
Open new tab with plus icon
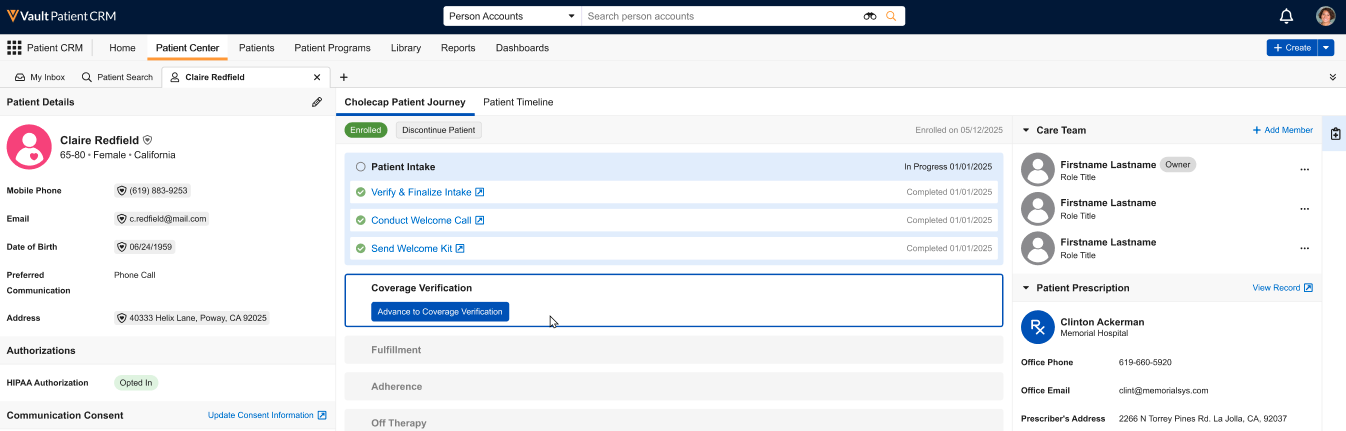click(x=343, y=77)
